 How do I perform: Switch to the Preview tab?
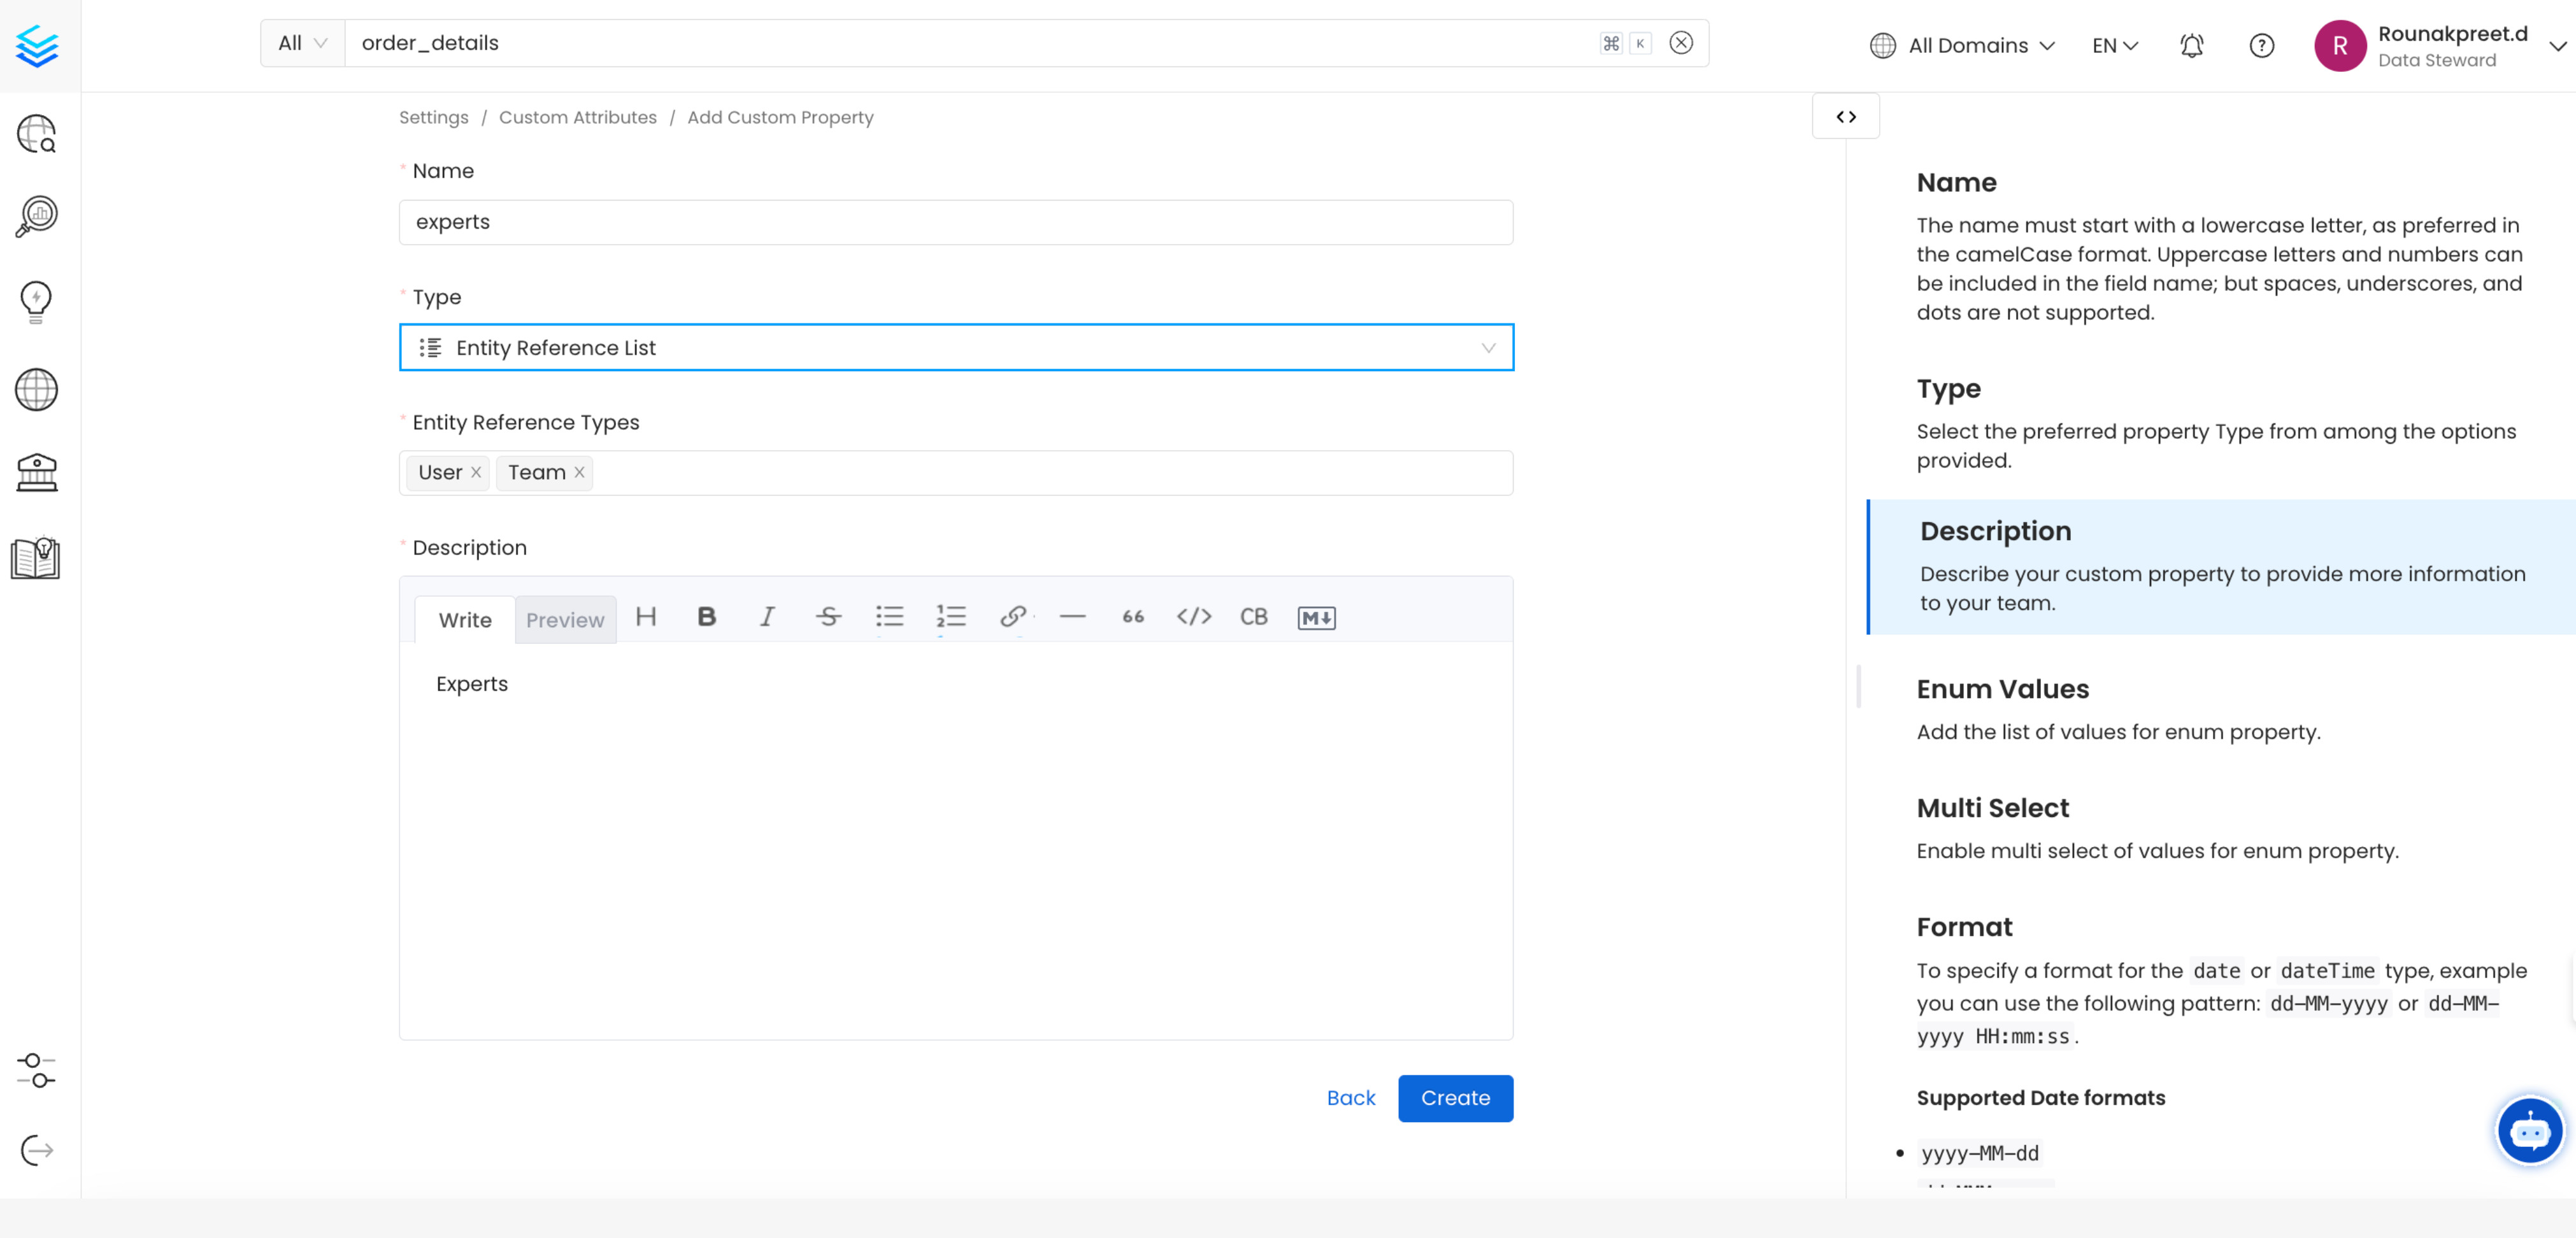tap(565, 620)
